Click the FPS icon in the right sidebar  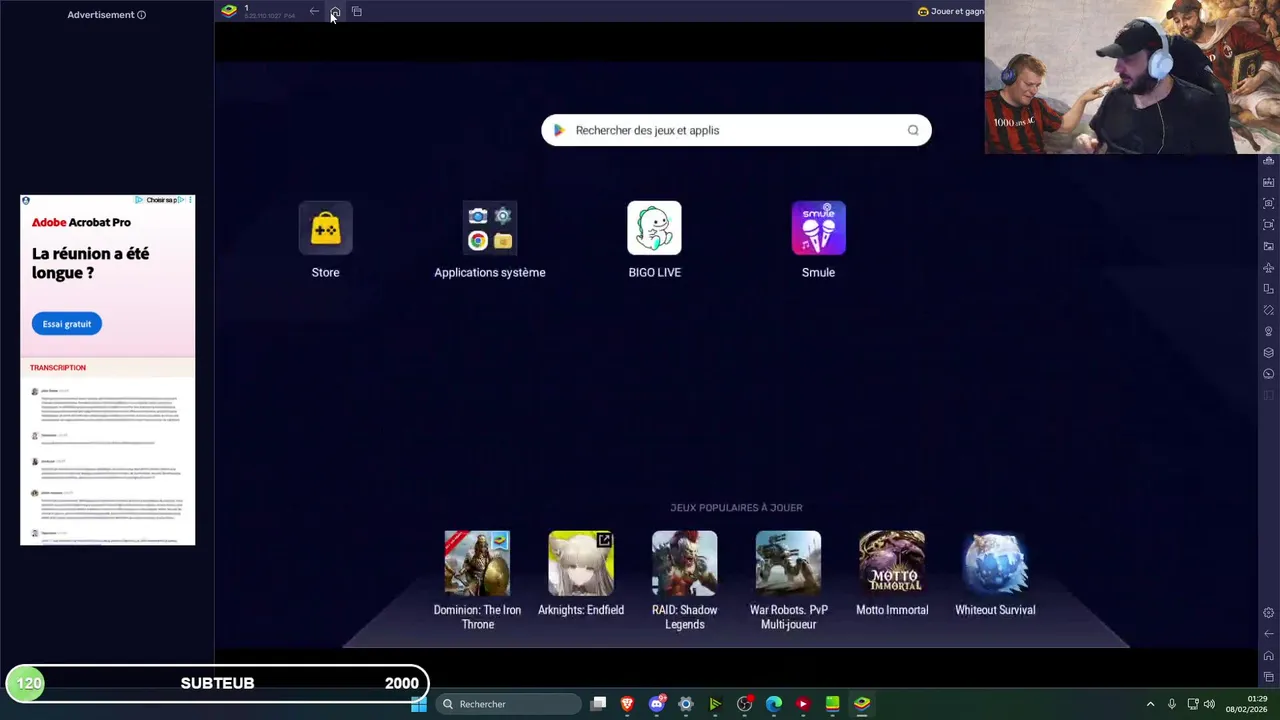click(x=1269, y=182)
